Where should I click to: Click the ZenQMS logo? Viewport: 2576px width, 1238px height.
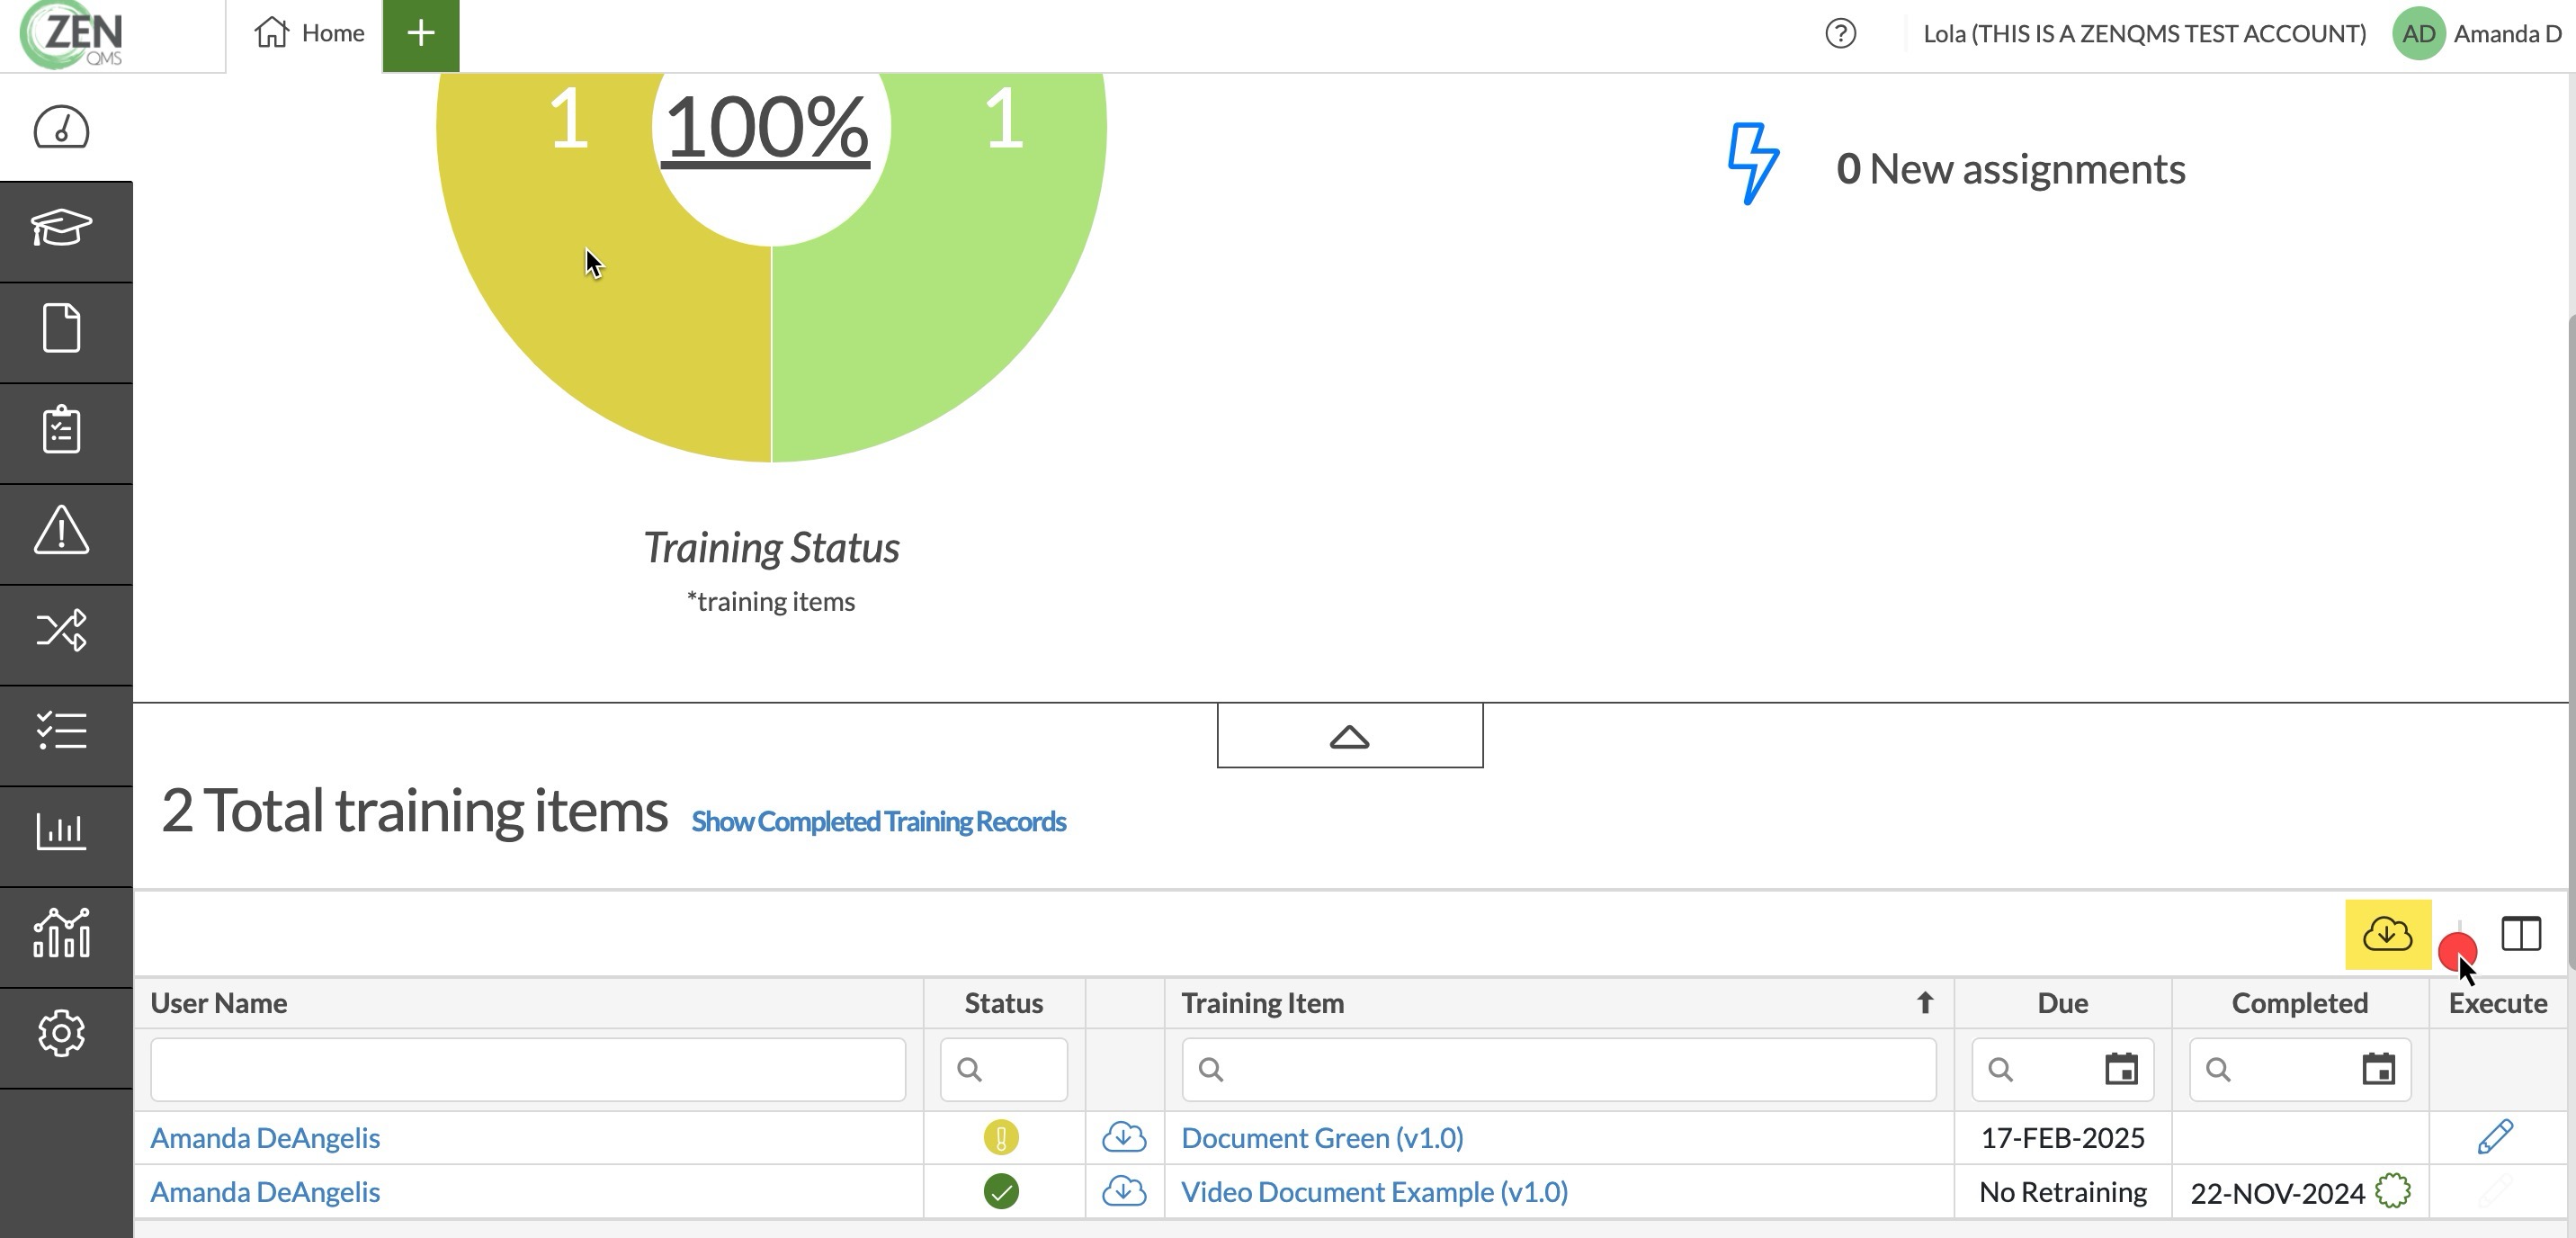coord(72,36)
